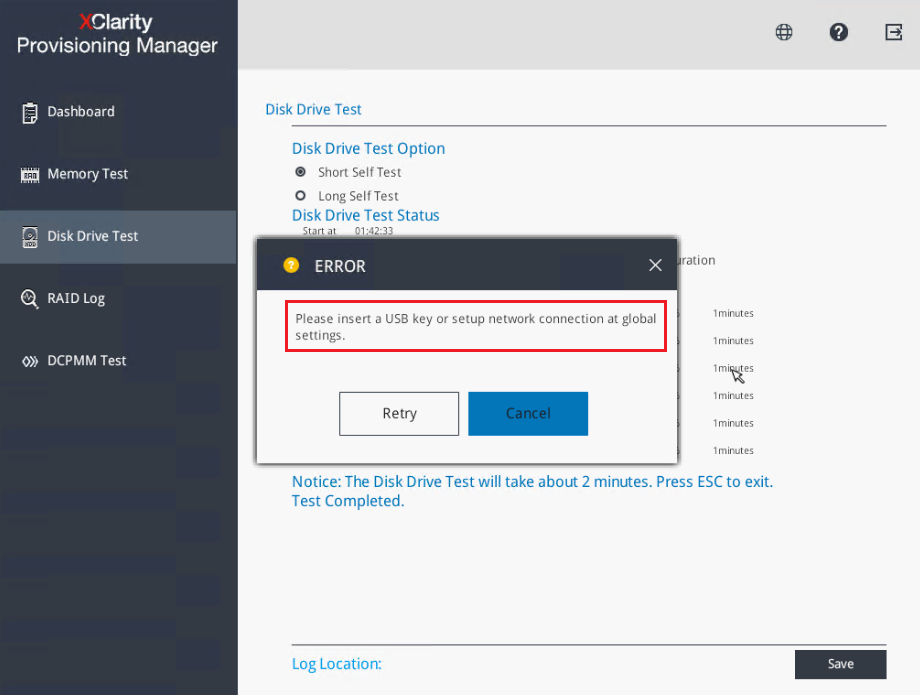920x695 pixels.
Task: Click the Save log button
Action: (x=841, y=664)
